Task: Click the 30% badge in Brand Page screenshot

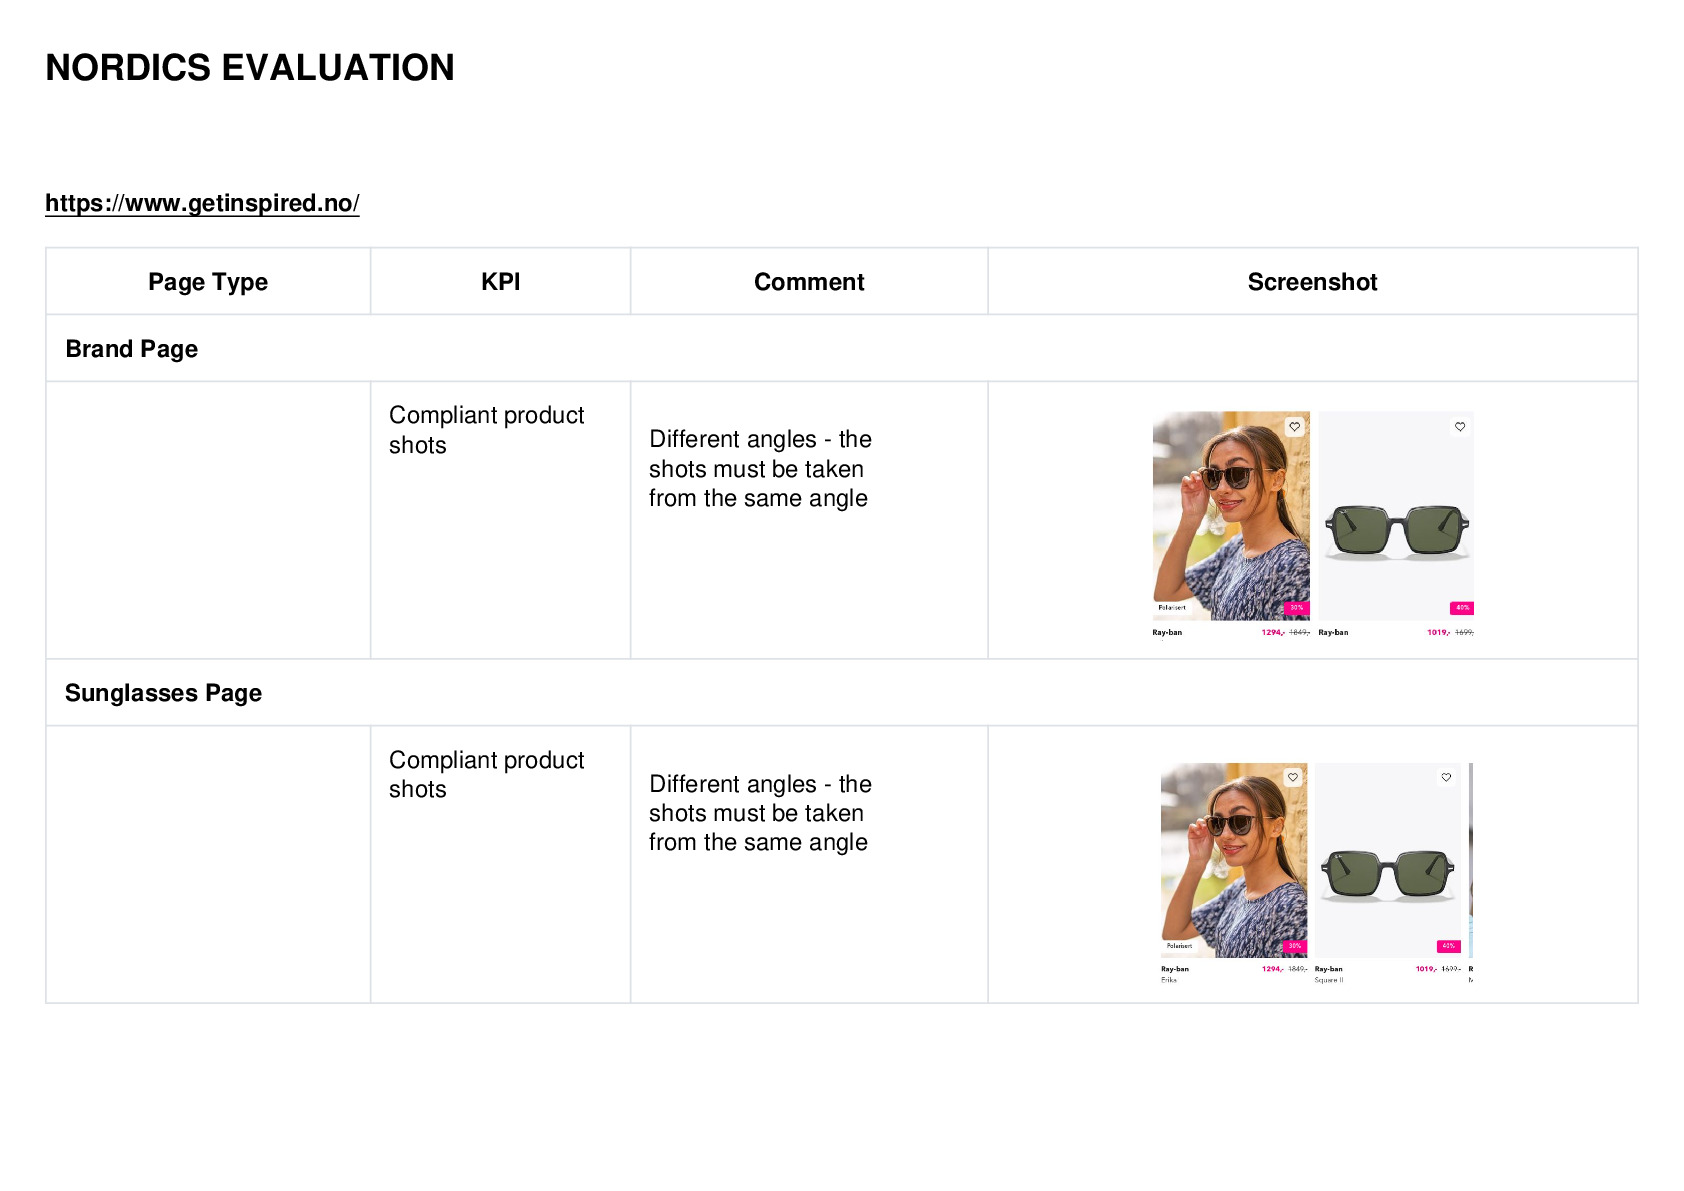Action: click(1296, 608)
